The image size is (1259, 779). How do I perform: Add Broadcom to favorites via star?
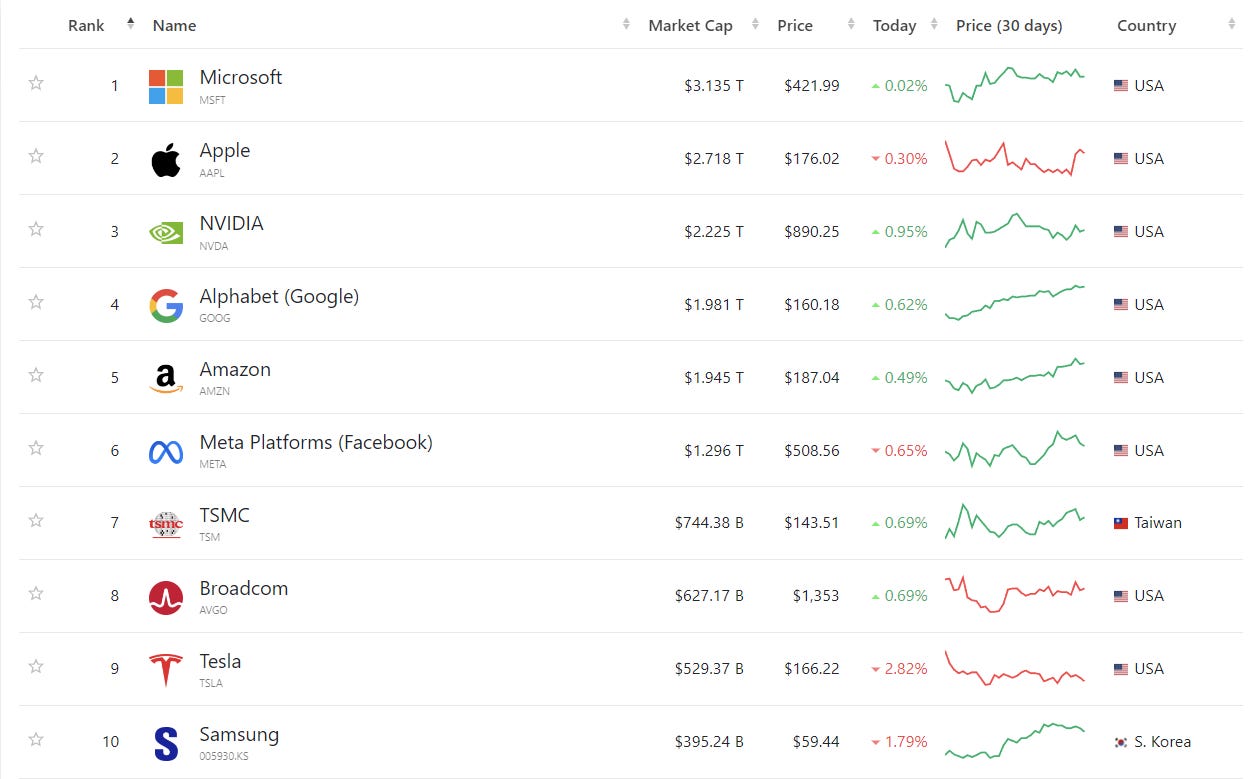click(36, 594)
